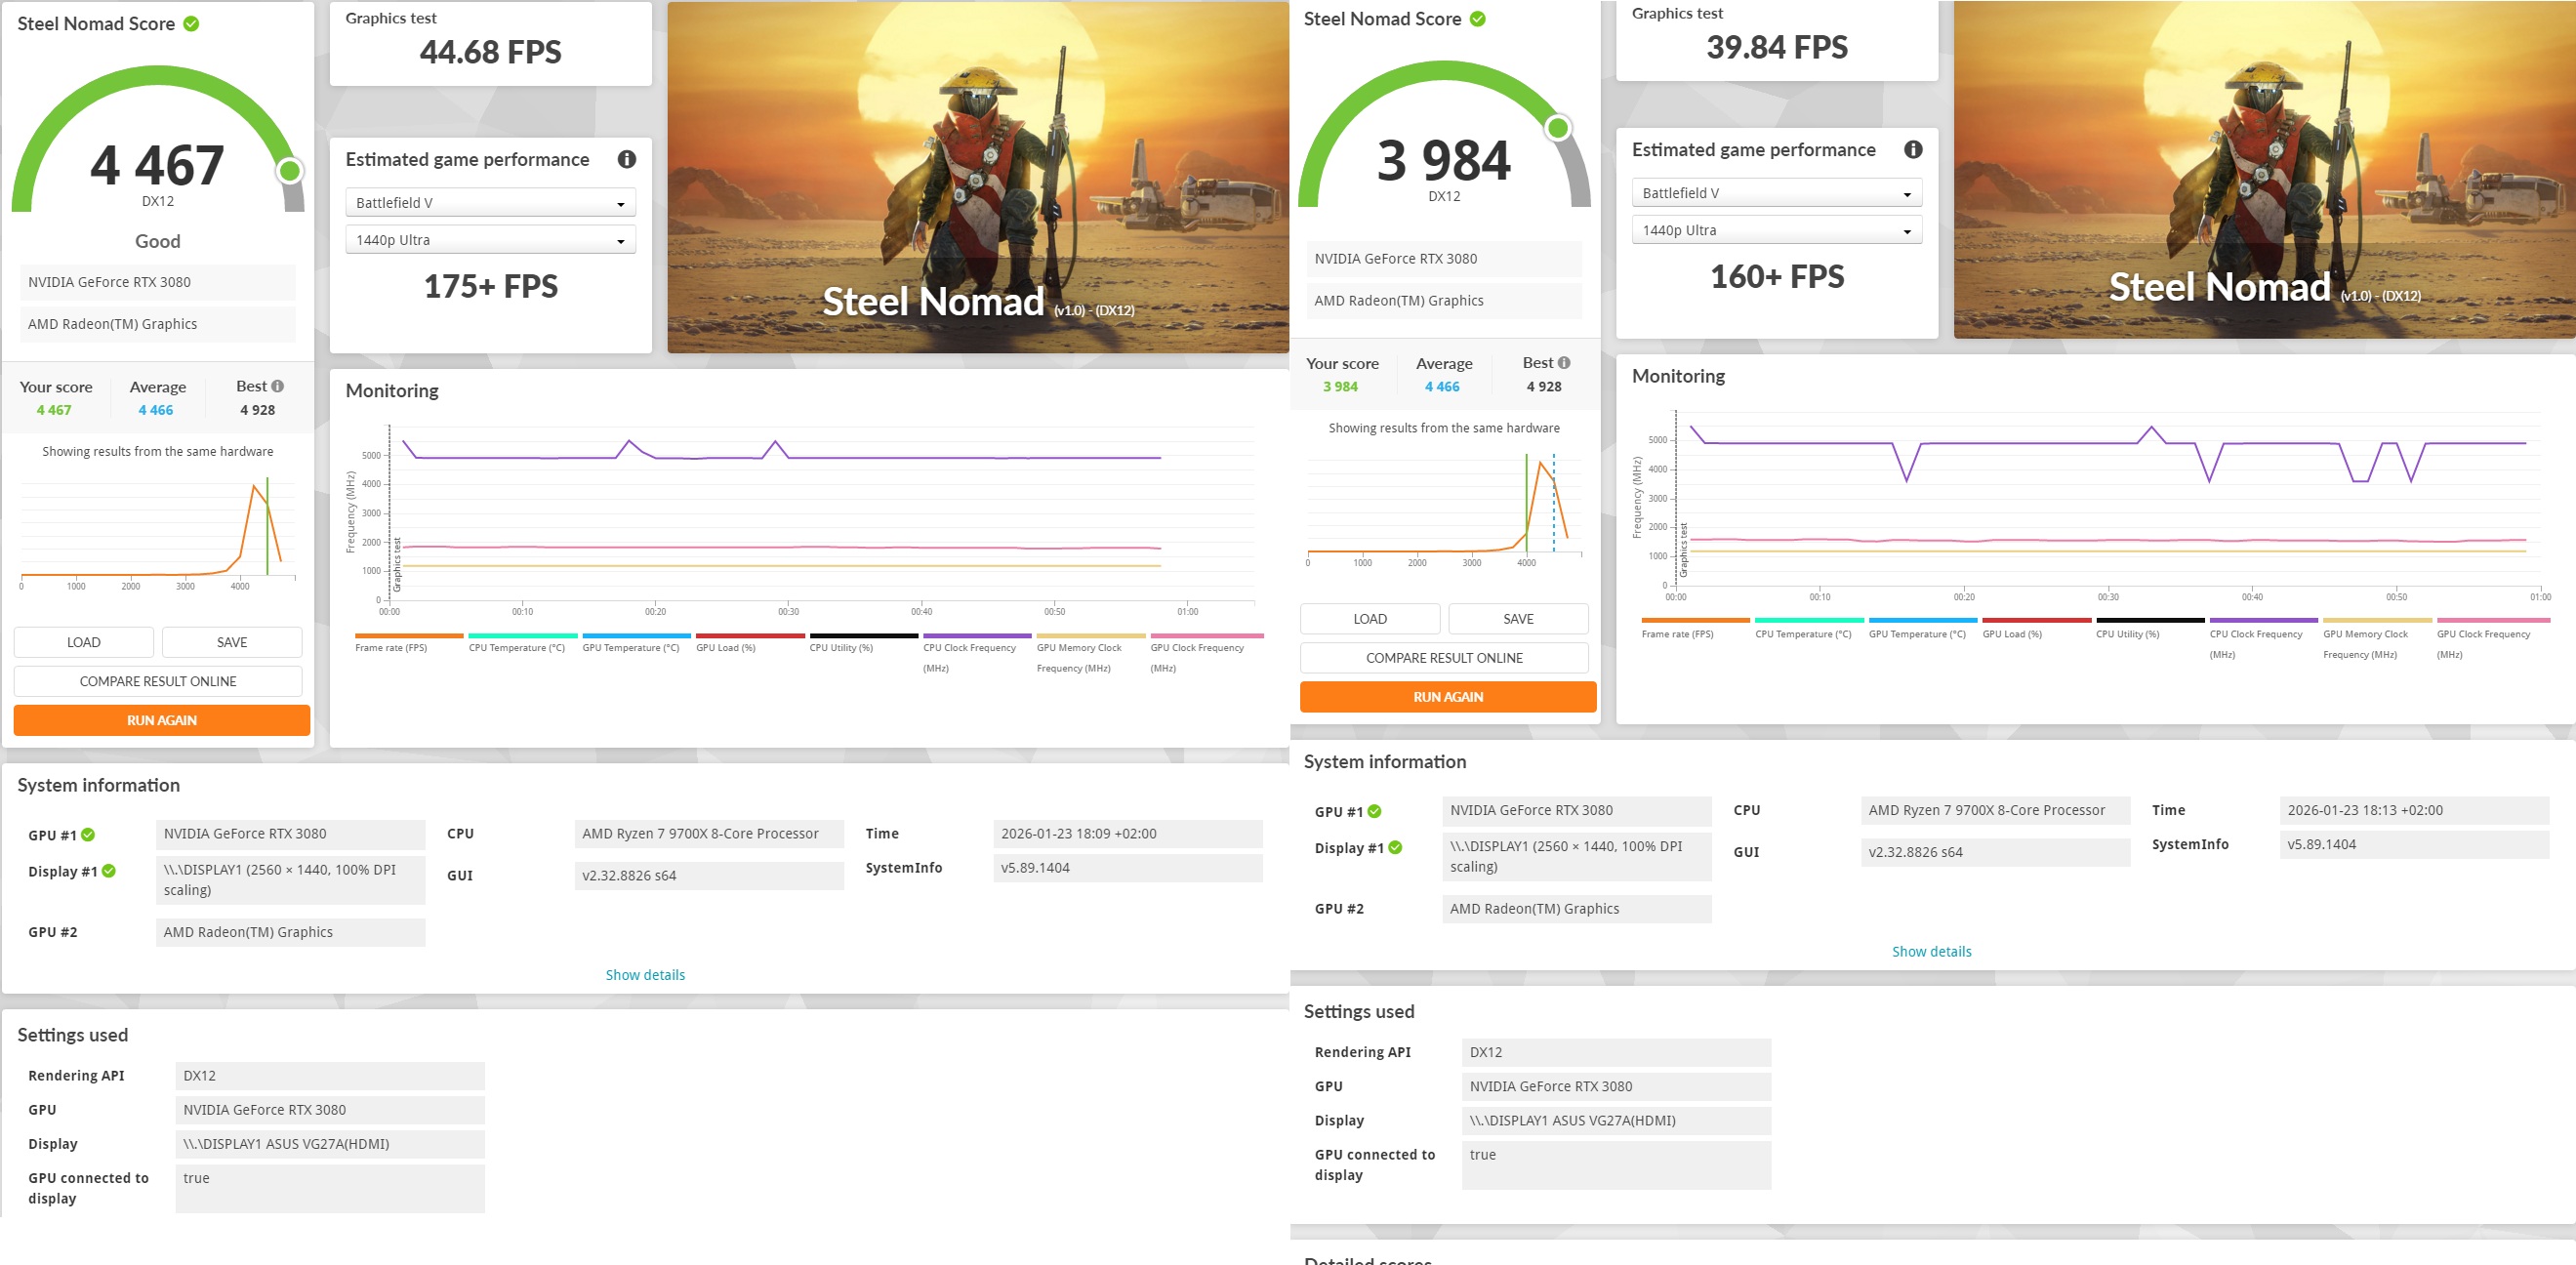This screenshot has width=2576, height=1265.
Task: Click COMPARE RESULT ONLINE under 4 467 score
Action: point(158,681)
